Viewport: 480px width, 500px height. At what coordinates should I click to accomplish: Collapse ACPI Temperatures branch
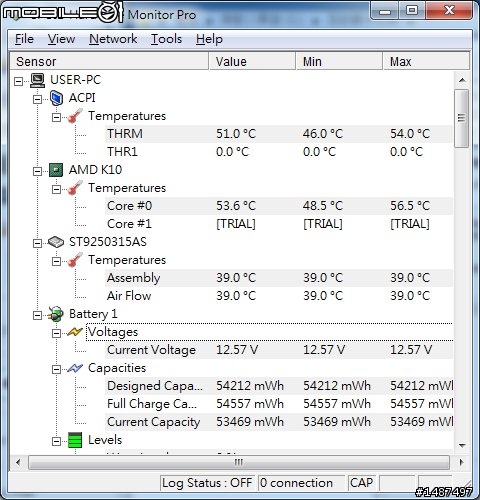click(x=57, y=117)
